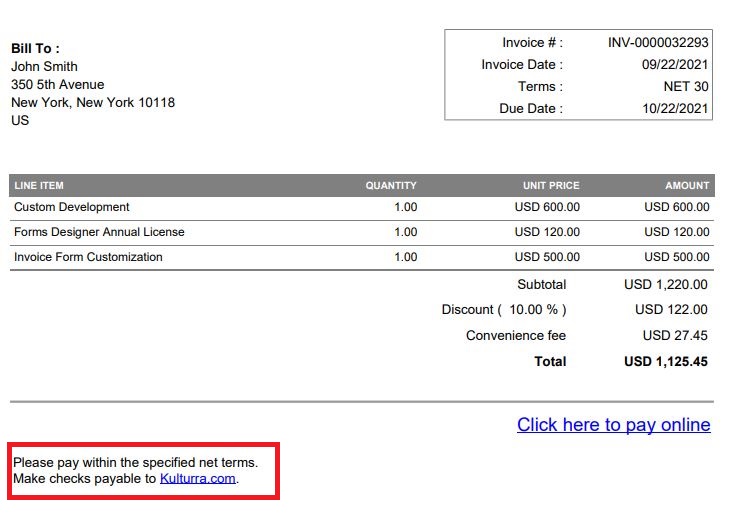This screenshot has height=517, width=732.
Task: Click the 'Click here to pay online' link
Action: click(613, 425)
